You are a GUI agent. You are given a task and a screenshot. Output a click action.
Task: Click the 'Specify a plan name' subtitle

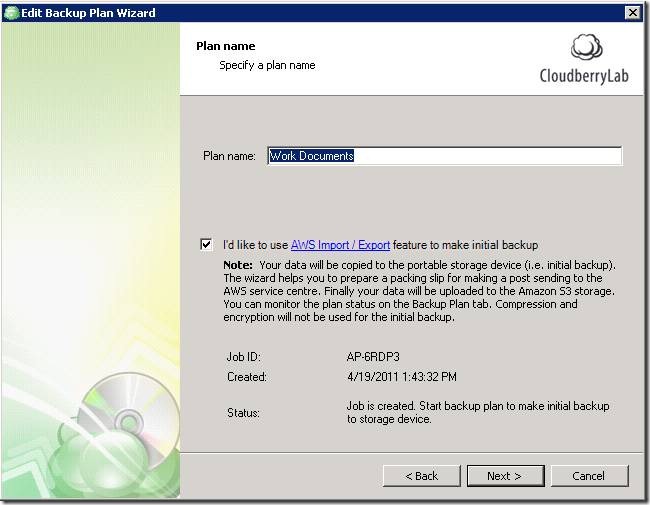pos(267,65)
